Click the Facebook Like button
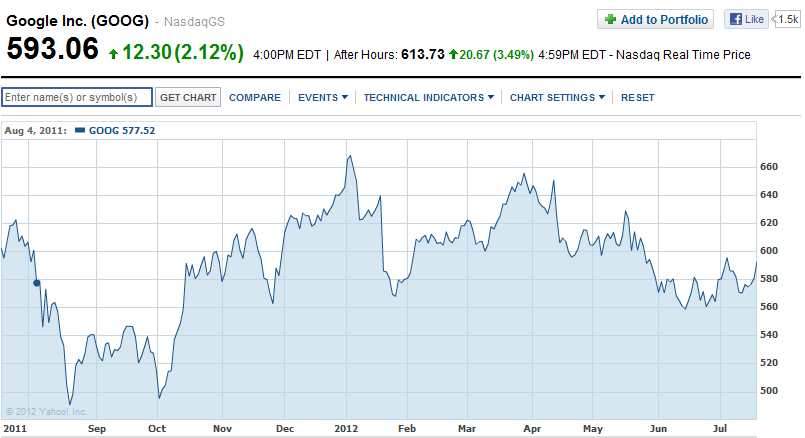Viewport: 805px width, 438px height. pos(746,20)
